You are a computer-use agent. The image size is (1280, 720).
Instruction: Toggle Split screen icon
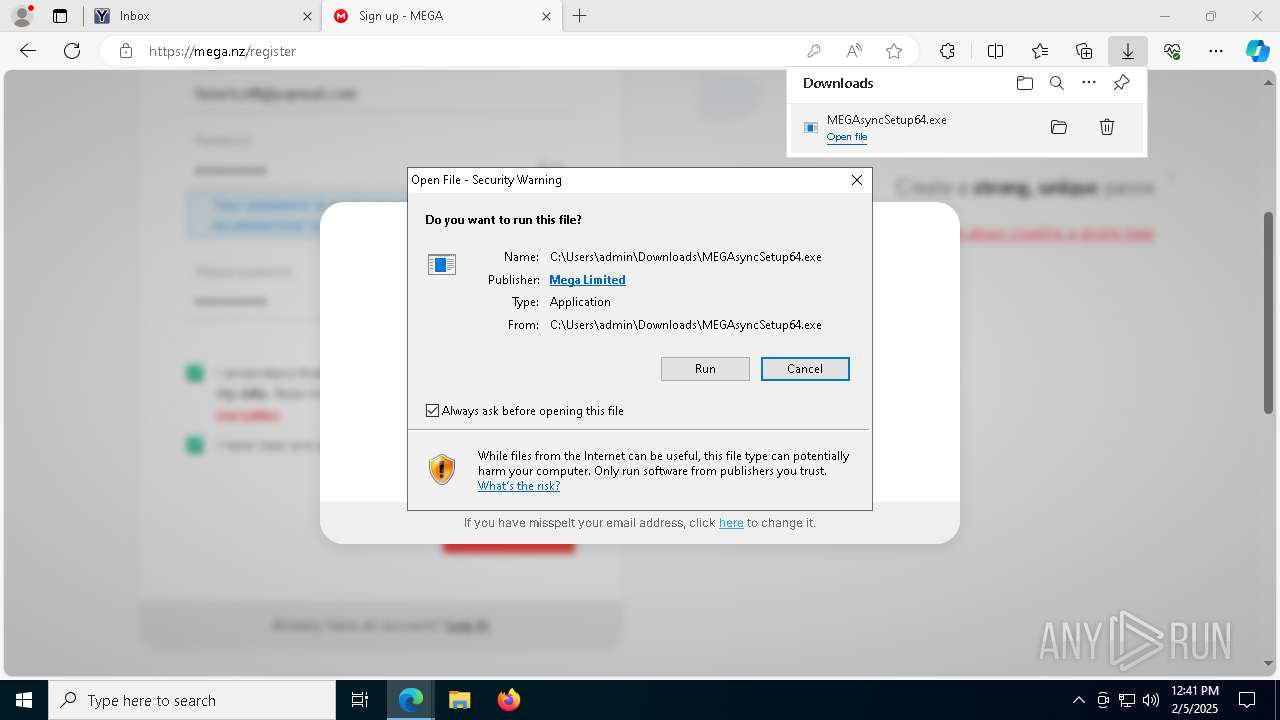point(996,51)
